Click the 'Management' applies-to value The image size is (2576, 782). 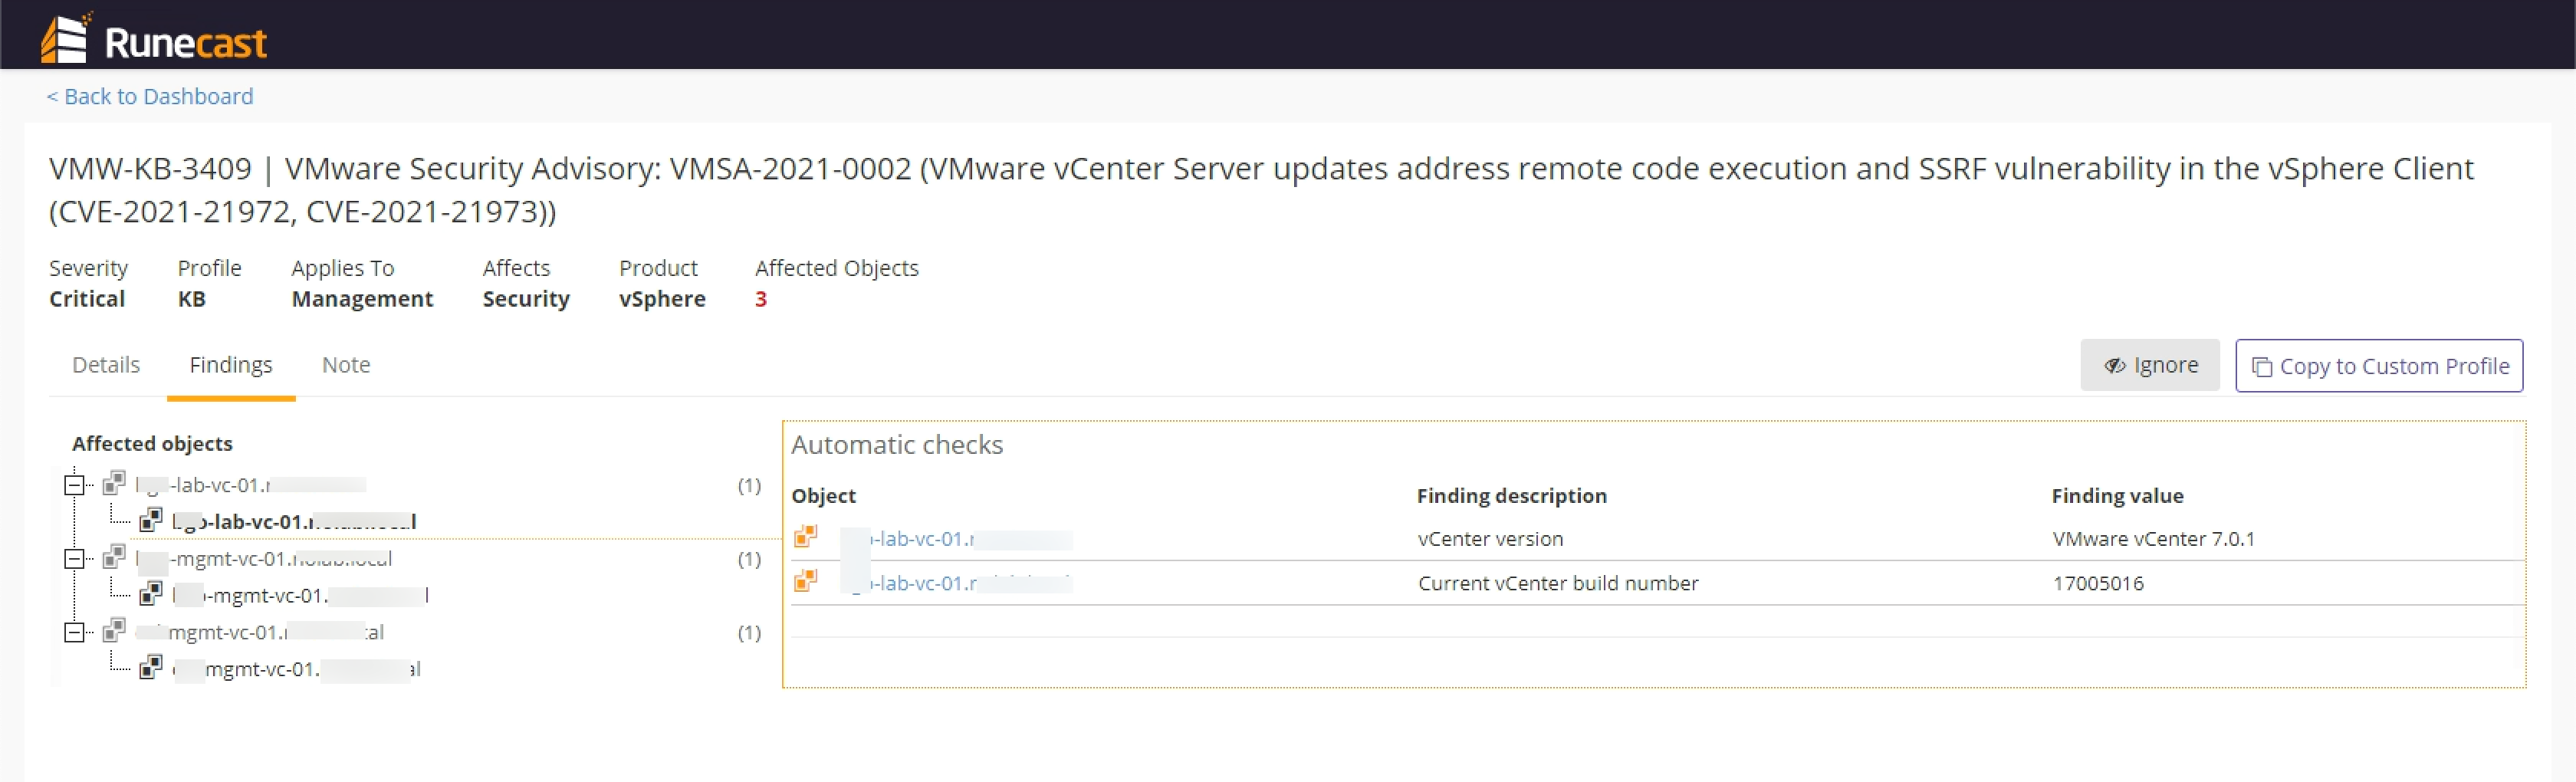[362, 299]
